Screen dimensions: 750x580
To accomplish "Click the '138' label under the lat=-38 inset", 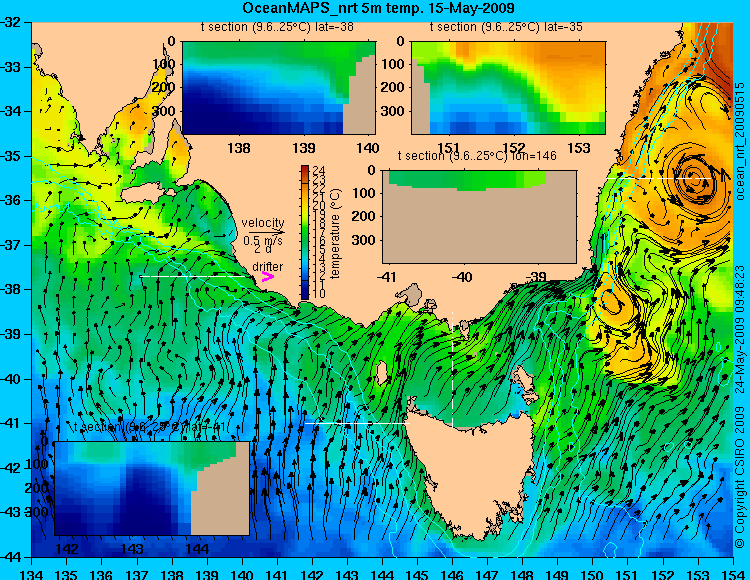I will pyautogui.click(x=239, y=148).
